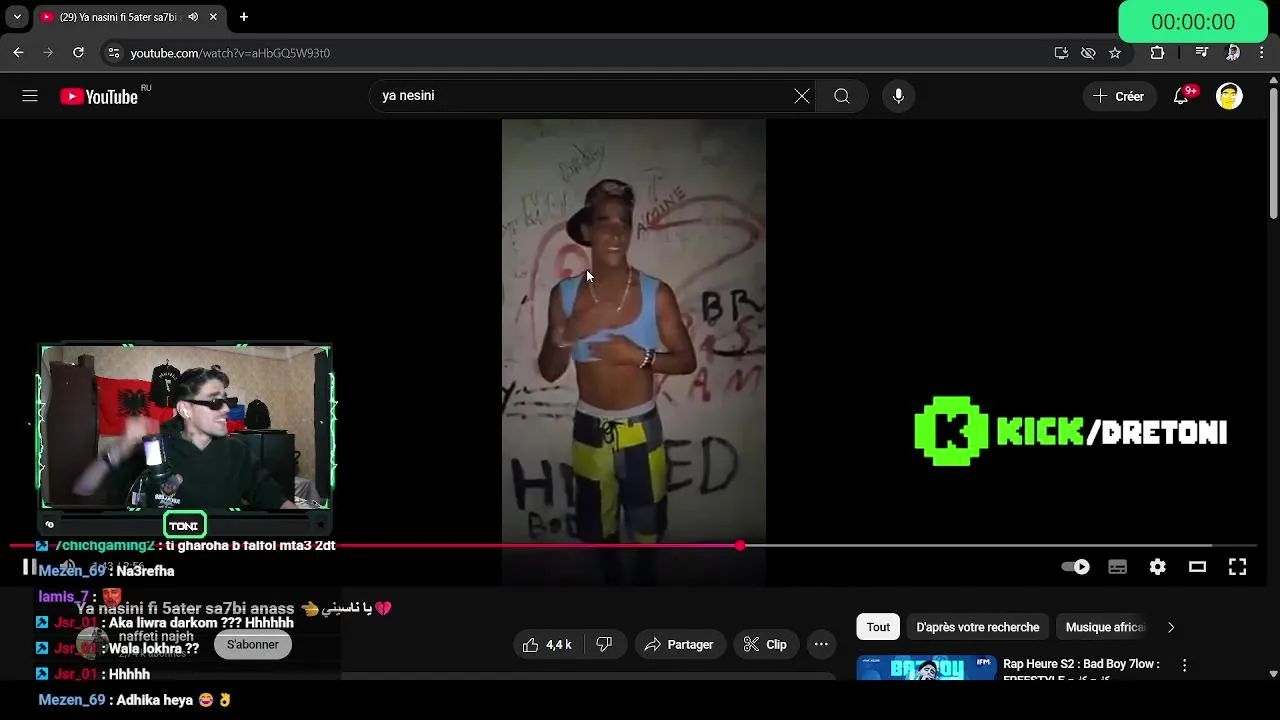Screen dimensions: 1280x720
Task: Pause the video with the pause button
Action: point(30,567)
